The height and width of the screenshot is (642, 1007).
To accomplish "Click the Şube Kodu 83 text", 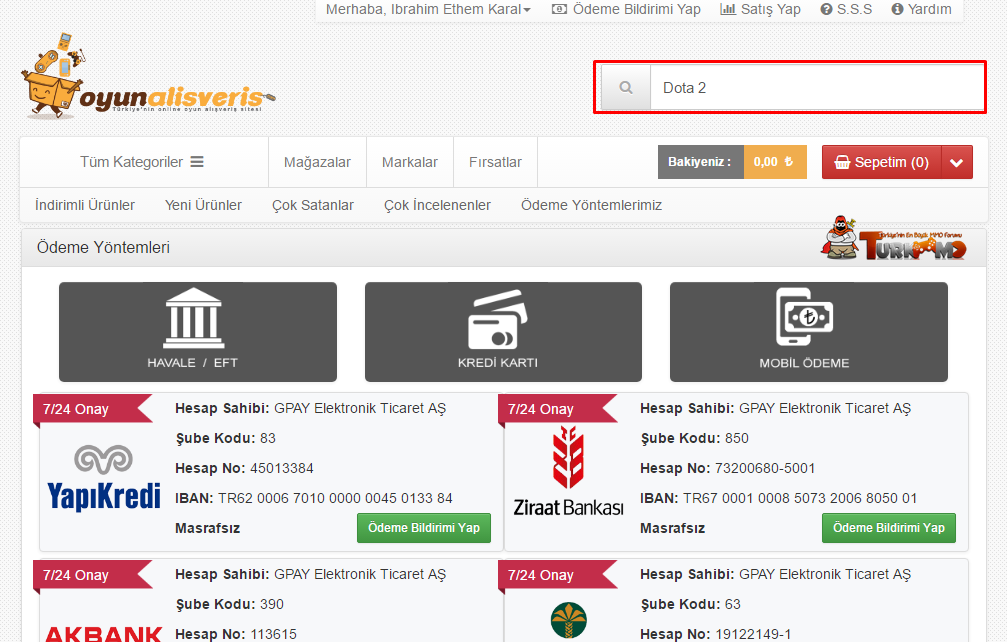I will pyautogui.click(x=225, y=438).
